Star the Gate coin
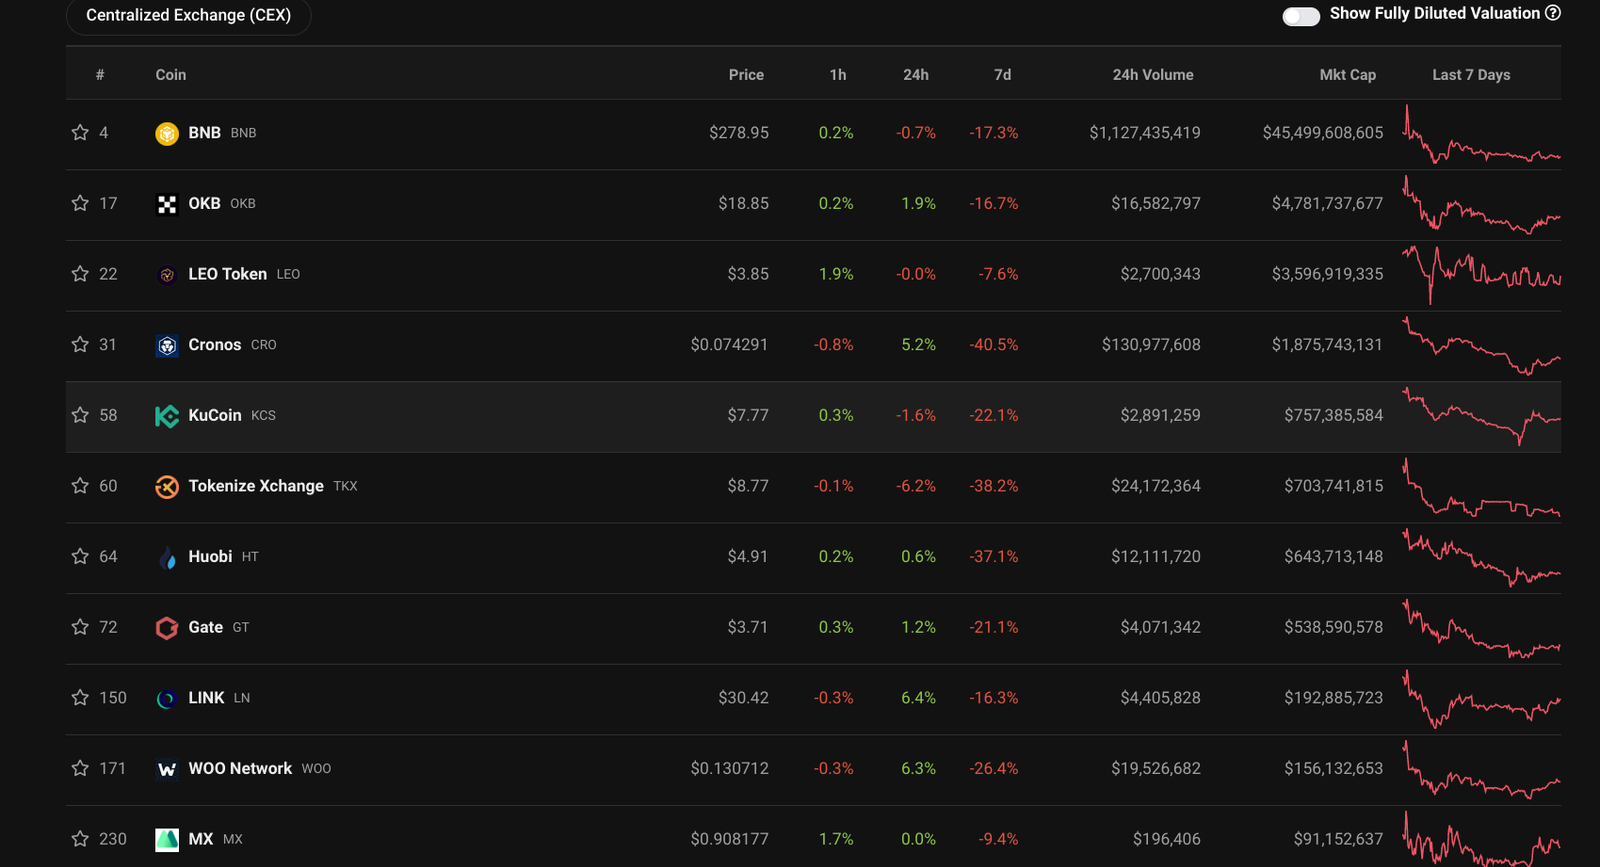Screen dimensions: 1600x867 pos(80,627)
